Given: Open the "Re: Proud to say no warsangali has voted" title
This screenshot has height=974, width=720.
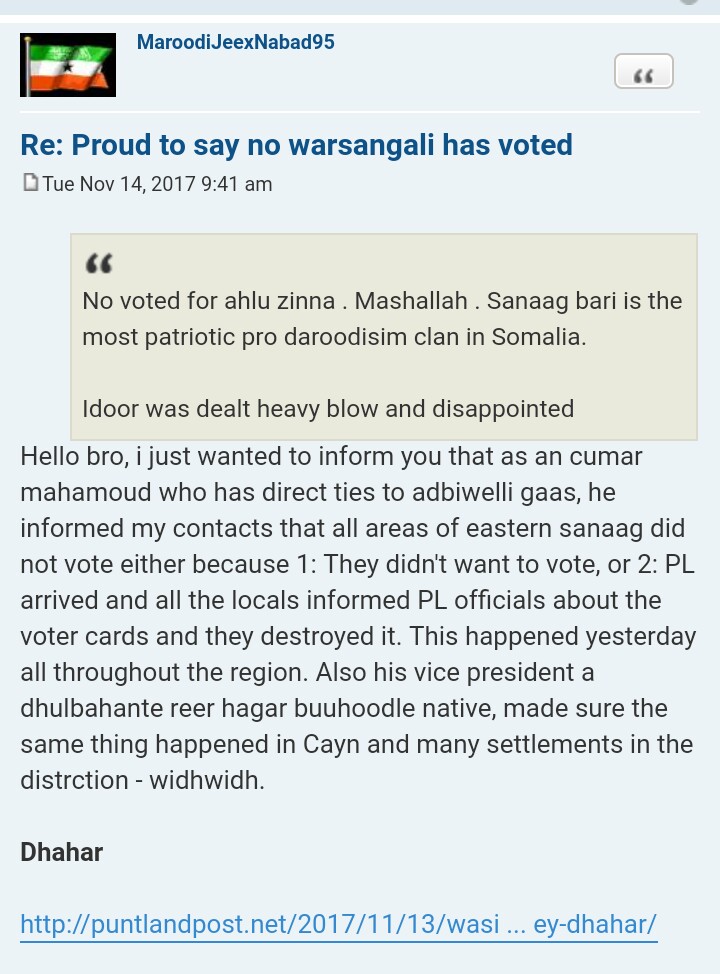Looking at the screenshot, I should point(296,145).
